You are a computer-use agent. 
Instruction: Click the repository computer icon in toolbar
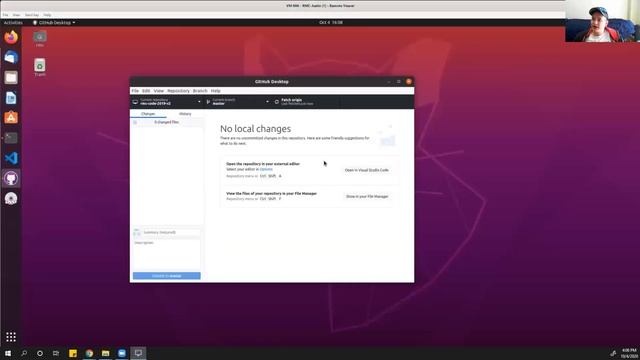click(135, 102)
